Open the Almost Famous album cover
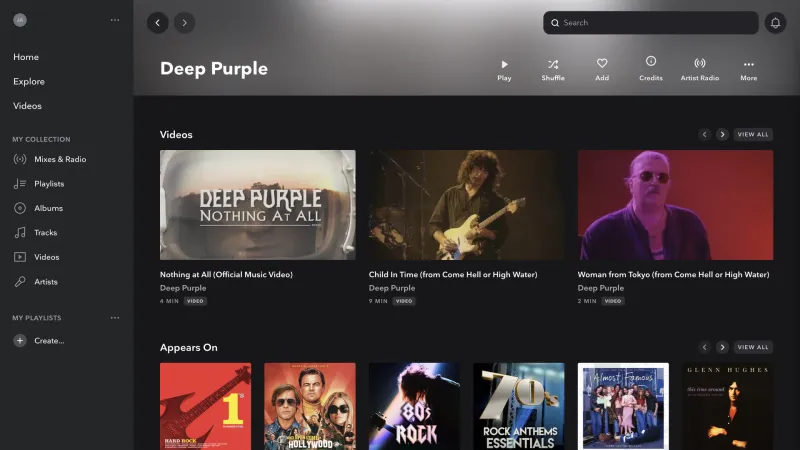This screenshot has height=450, width=800. (623, 406)
